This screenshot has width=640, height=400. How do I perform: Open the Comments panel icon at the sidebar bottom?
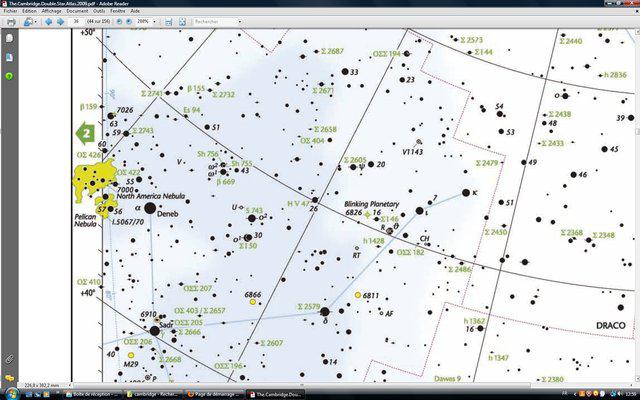pyautogui.click(x=9, y=378)
